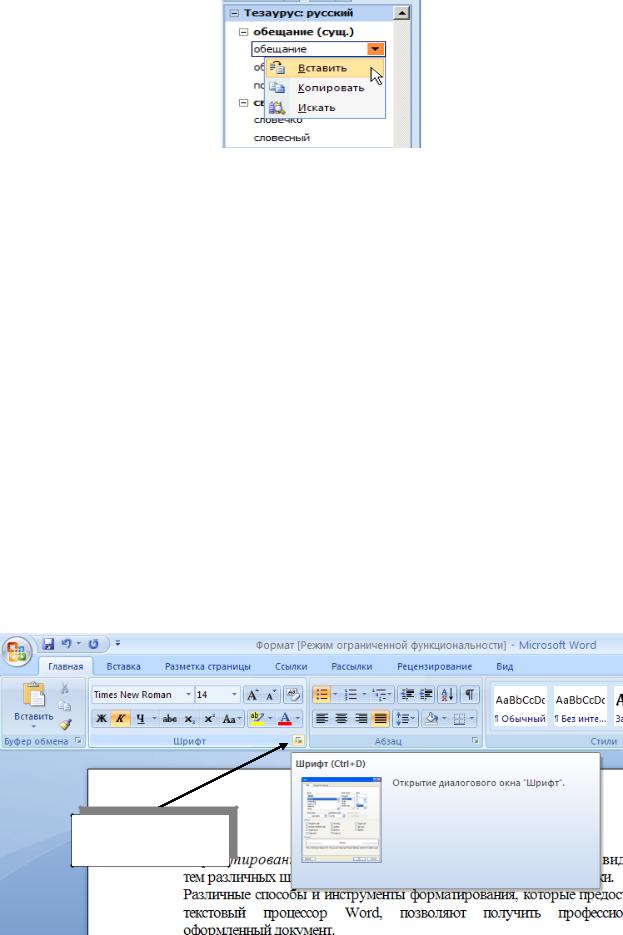Align text left
The image size is (623, 935).
point(322,719)
